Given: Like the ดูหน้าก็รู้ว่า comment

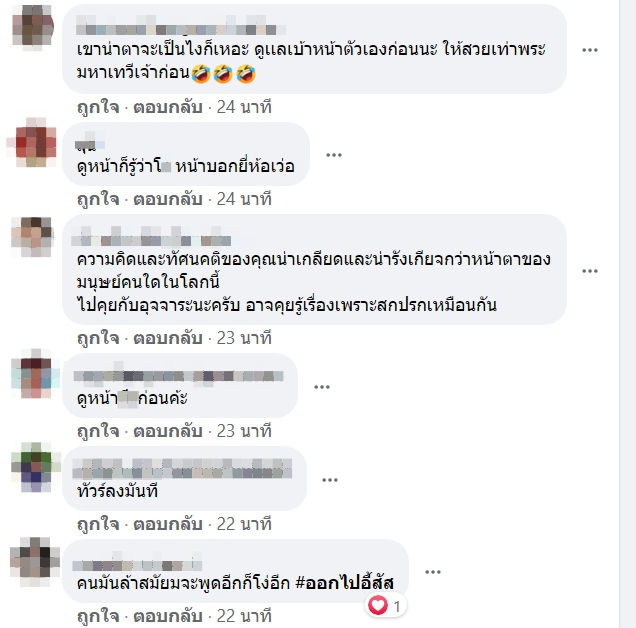Looking at the screenshot, I should pos(98,199).
